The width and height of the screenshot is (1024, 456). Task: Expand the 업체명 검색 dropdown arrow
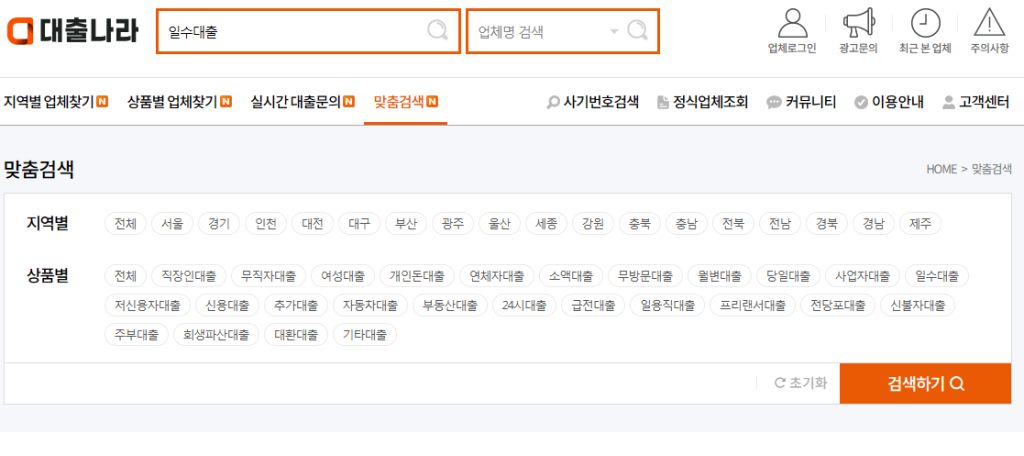click(x=613, y=31)
